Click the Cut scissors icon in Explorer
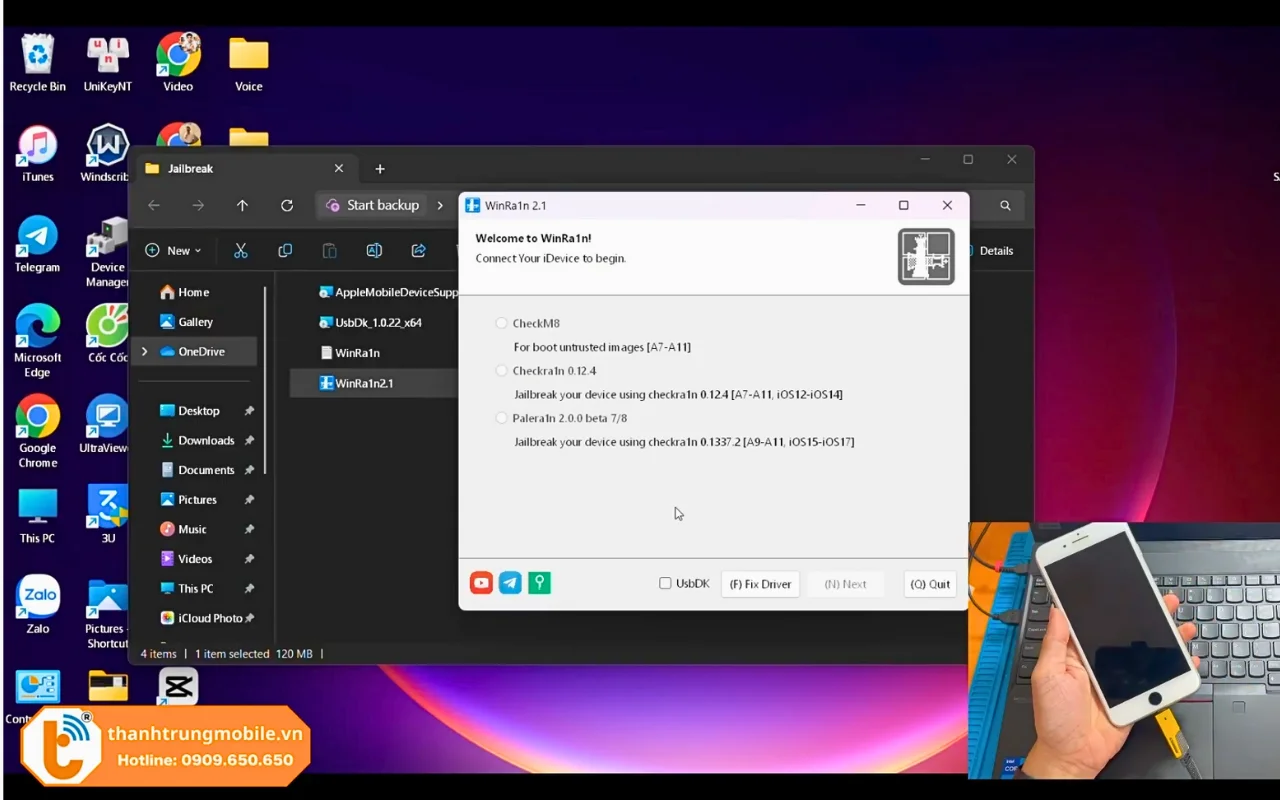Image resolution: width=1280 pixels, height=800 pixels. pos(240,251)
